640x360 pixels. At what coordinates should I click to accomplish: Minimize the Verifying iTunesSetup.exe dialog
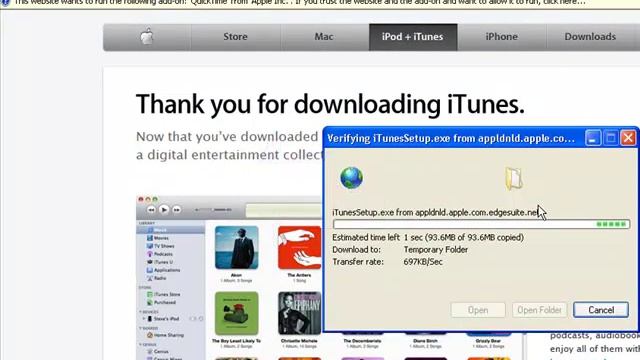[x=593, y=138]
